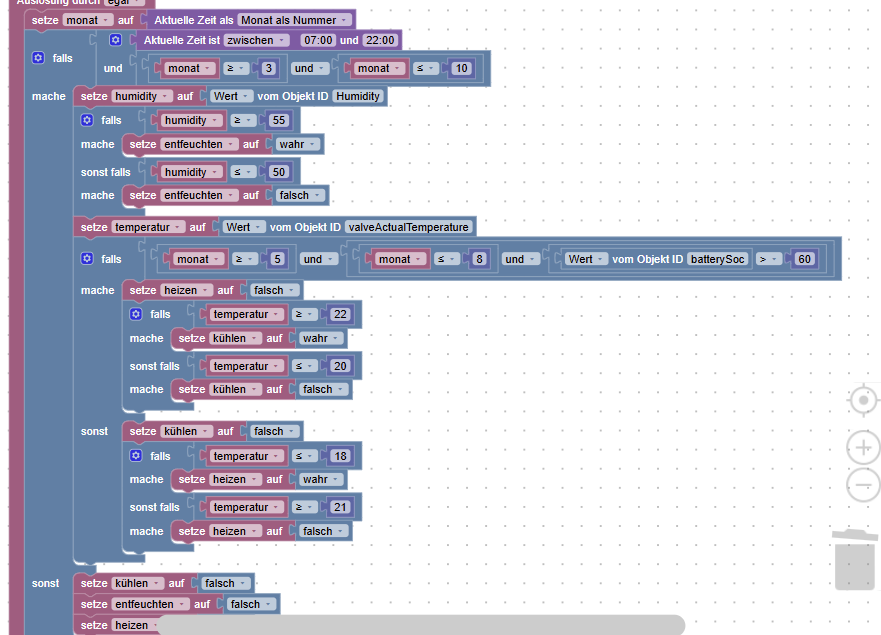The width and height of the screenshot is (881, 635).
Task: Open the trash can
Action: pos(855,559)
